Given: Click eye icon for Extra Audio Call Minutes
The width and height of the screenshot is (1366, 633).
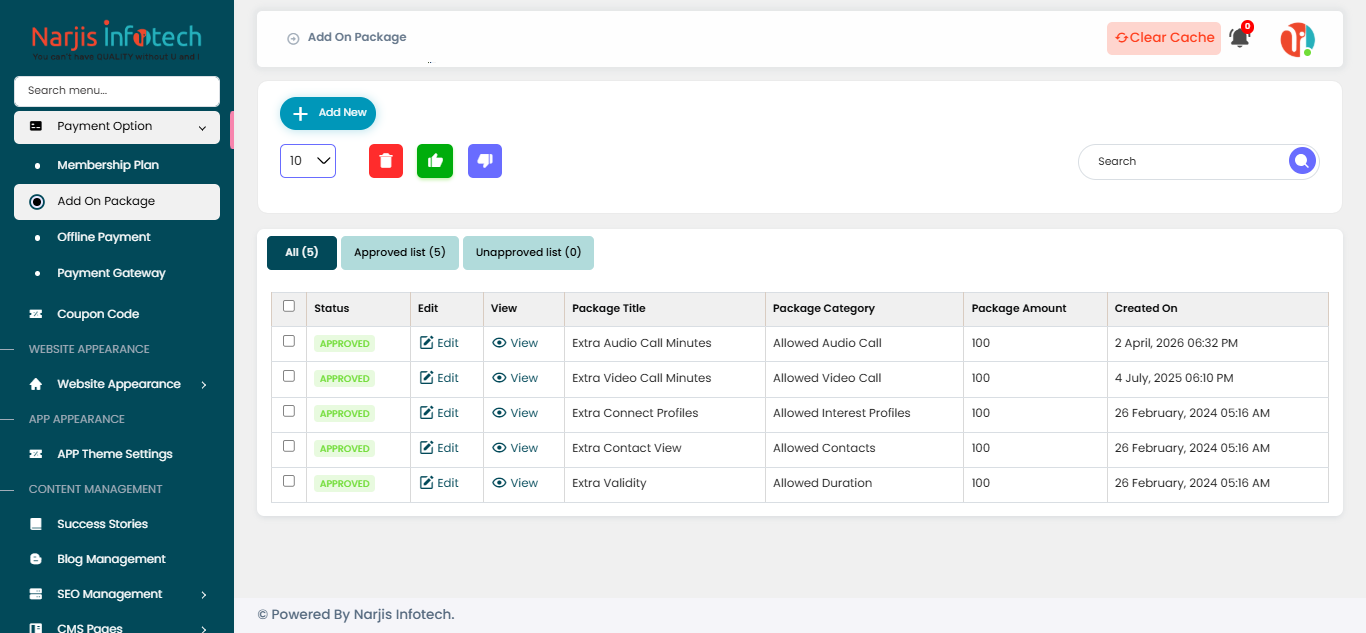Looking at the screenshot, I should pyautogui.click(x=499, y=343).
